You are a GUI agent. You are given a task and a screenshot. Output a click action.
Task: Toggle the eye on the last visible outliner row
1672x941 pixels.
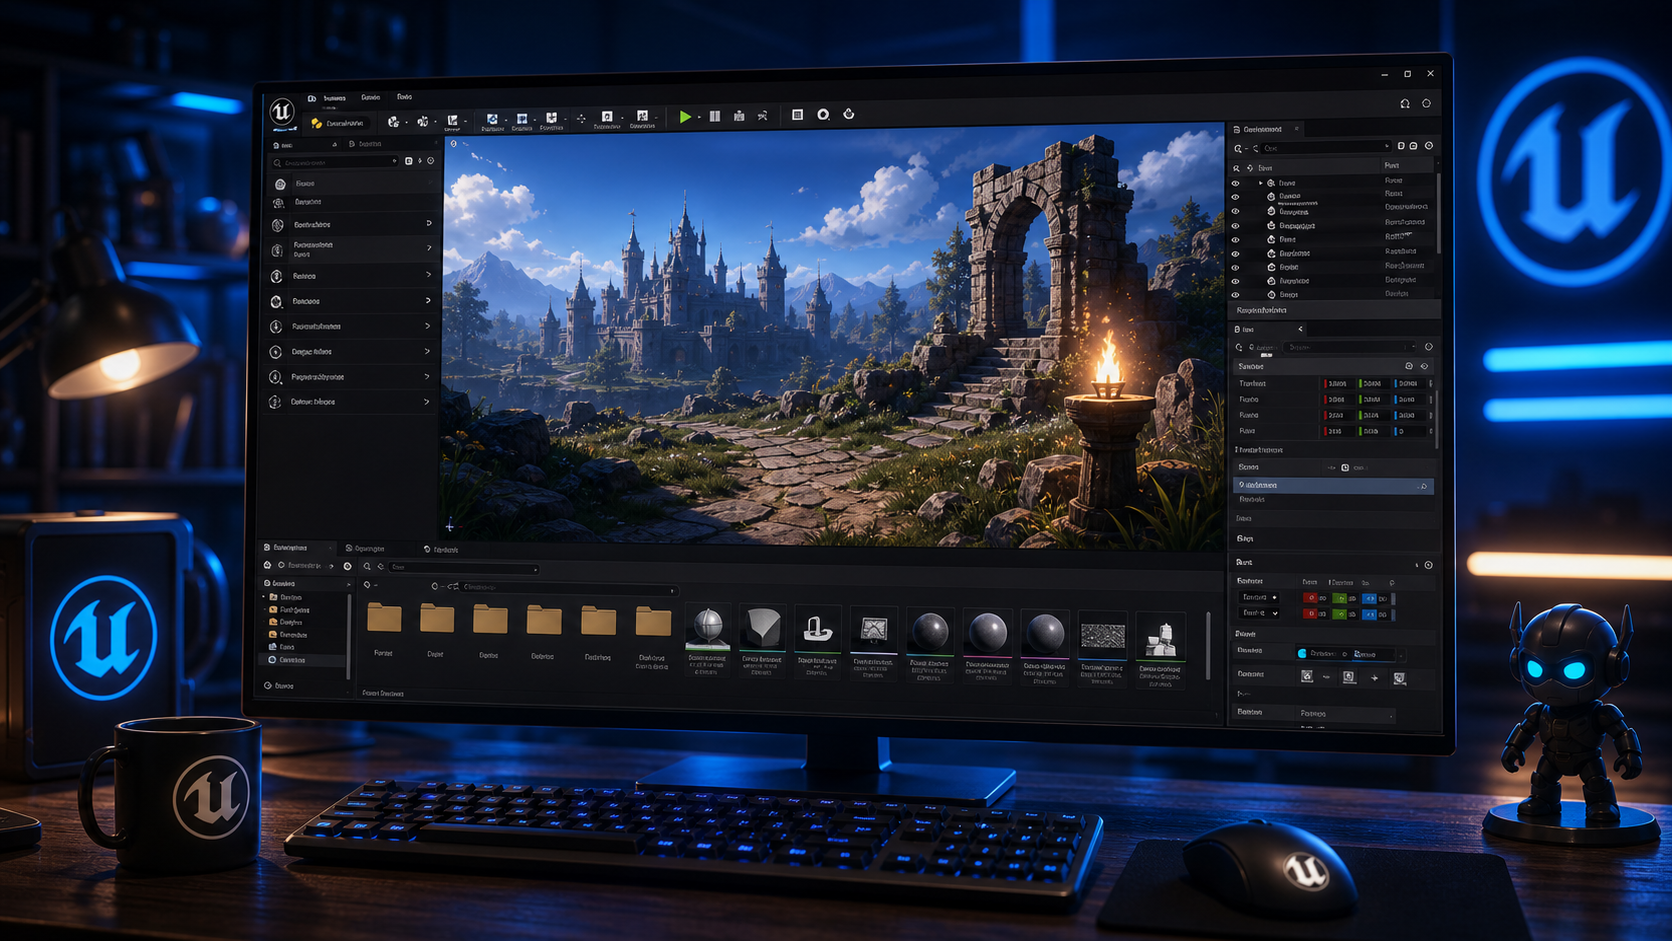(1235, 295)
